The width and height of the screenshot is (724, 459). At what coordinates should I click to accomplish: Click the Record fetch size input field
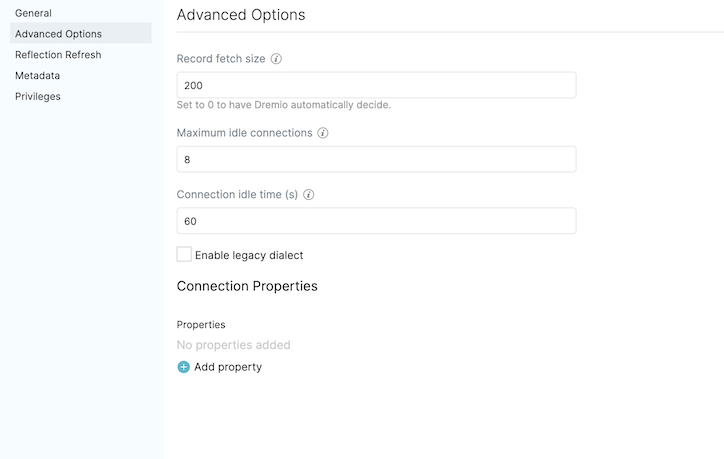tap(376, 85)
